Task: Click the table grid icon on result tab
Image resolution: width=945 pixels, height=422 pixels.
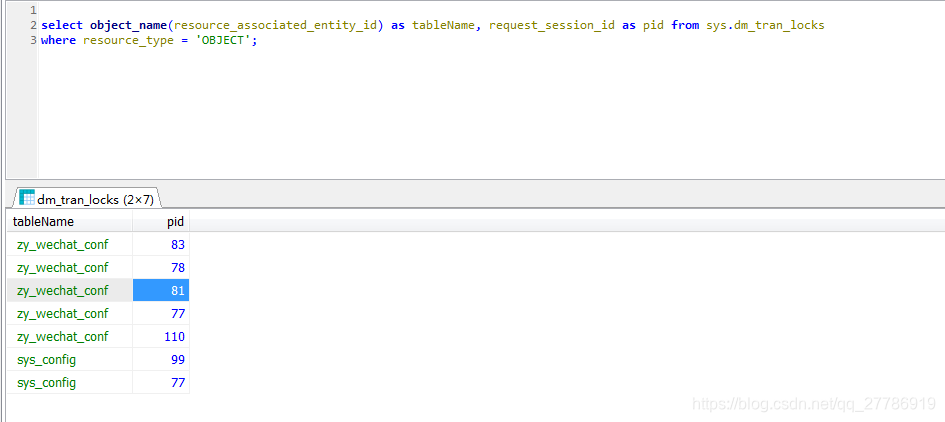Action: point(27,197)
